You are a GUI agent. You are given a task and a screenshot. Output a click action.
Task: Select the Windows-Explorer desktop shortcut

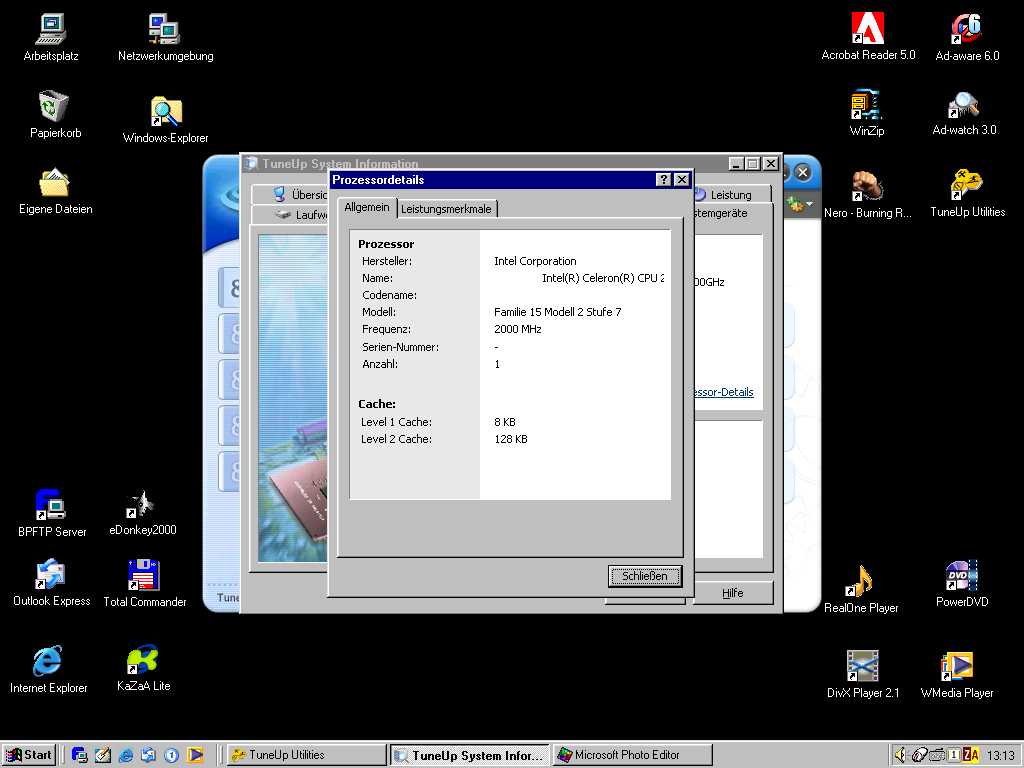point(165,120)
